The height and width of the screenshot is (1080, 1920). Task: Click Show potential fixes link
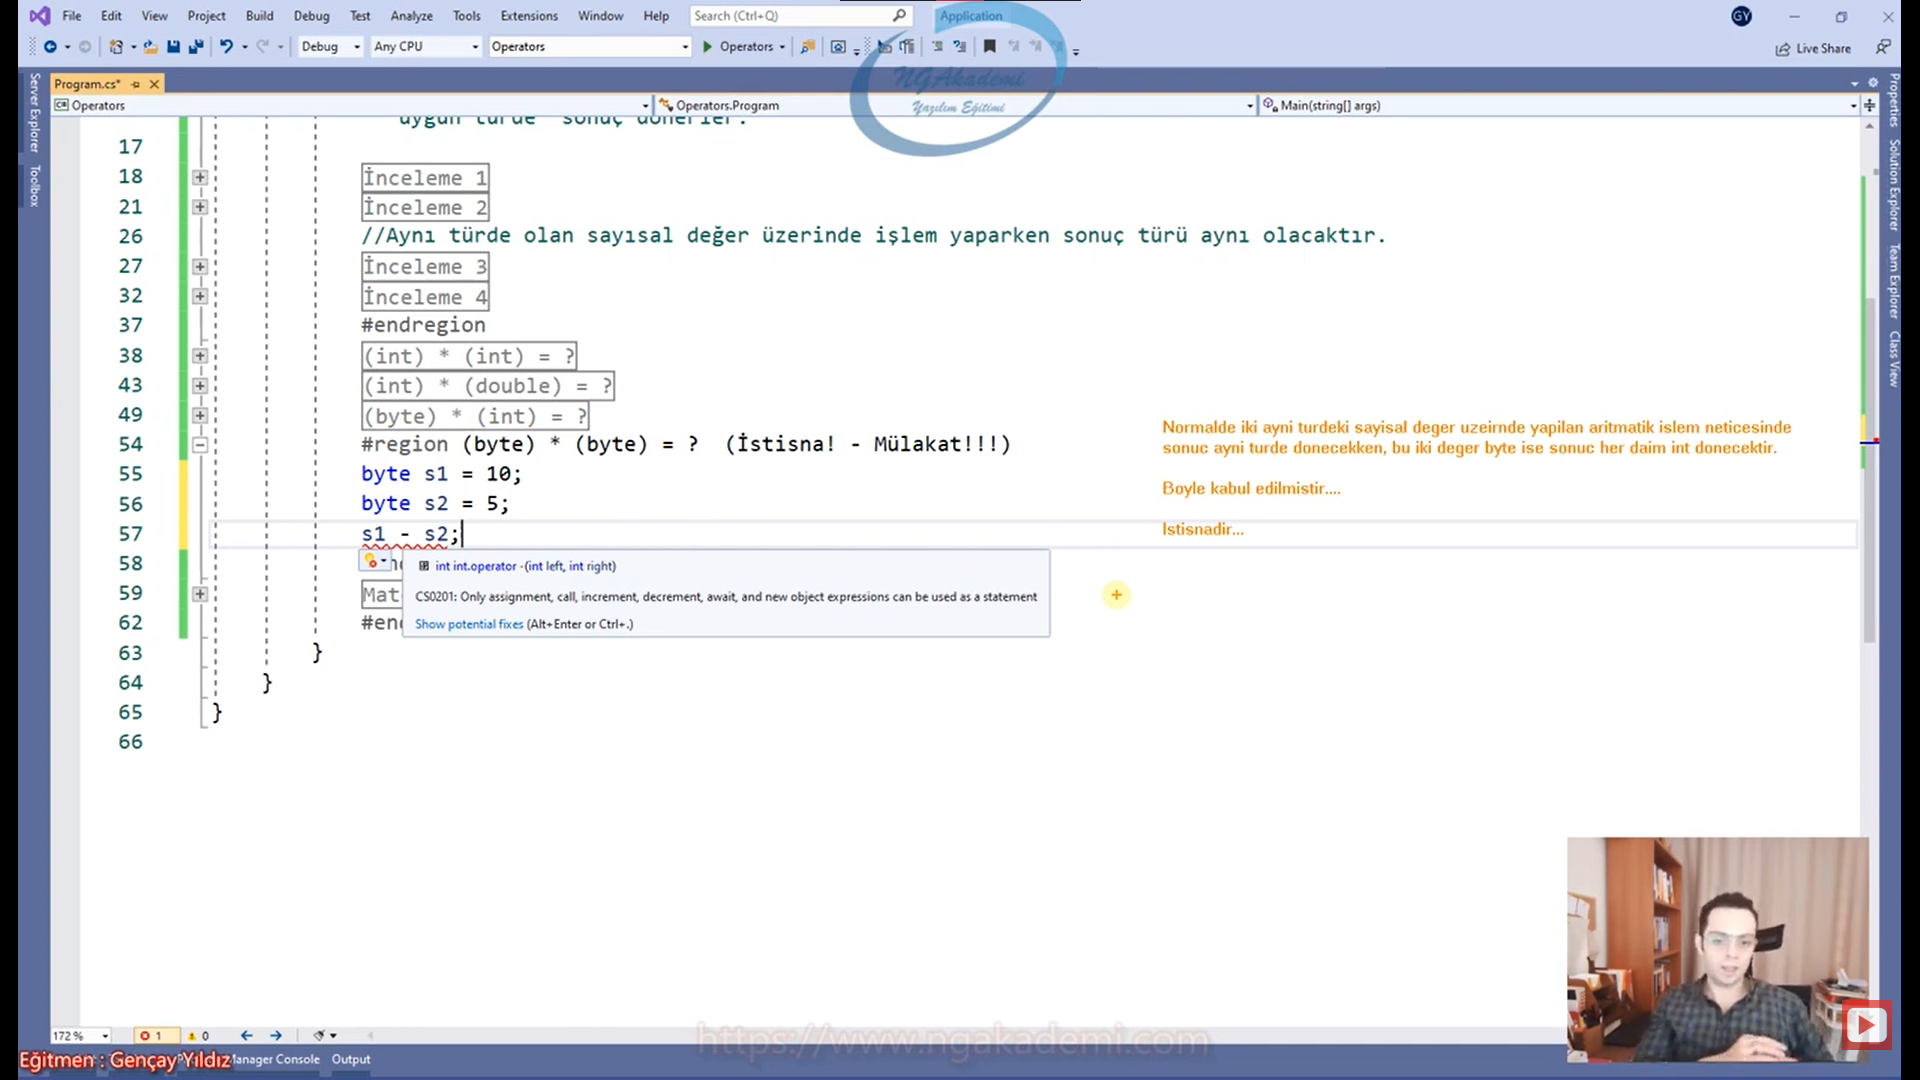469,624
